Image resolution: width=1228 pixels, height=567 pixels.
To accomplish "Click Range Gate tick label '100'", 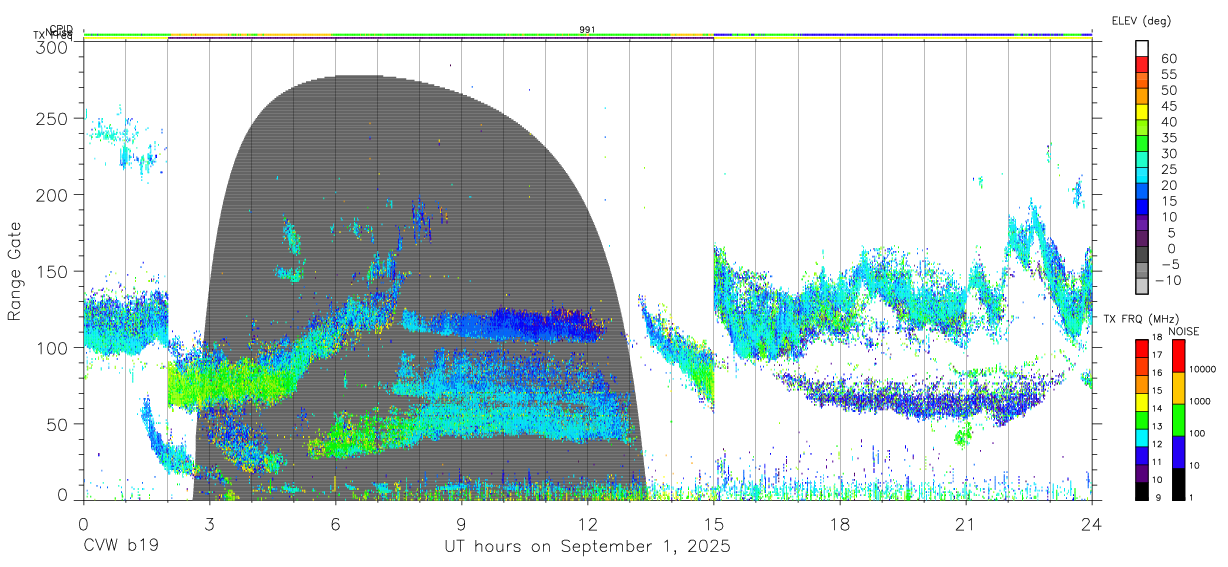I will click(x=52, y=347).
